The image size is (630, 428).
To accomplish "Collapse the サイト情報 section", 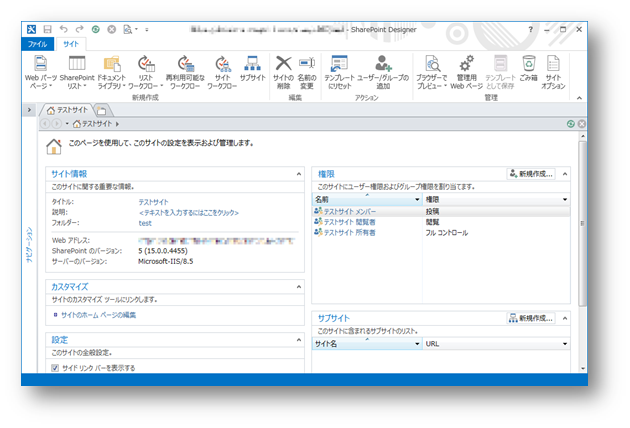I will coord(298,174).
